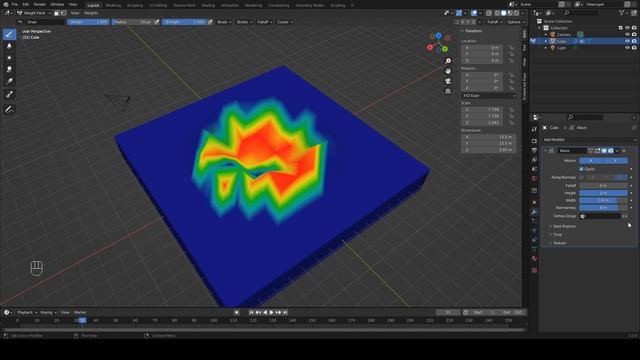
Task: Open the Brush settings dropdown
Action: tap(224, 22)
